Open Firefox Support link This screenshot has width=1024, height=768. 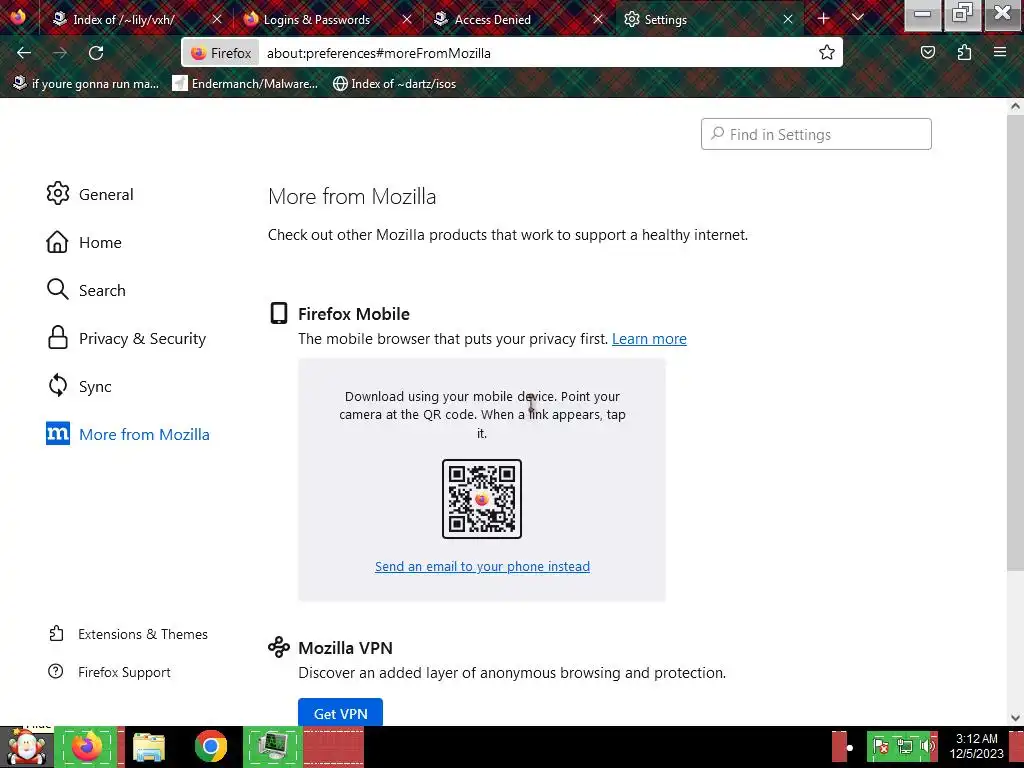pyautogui.click(x=109, y=672)
